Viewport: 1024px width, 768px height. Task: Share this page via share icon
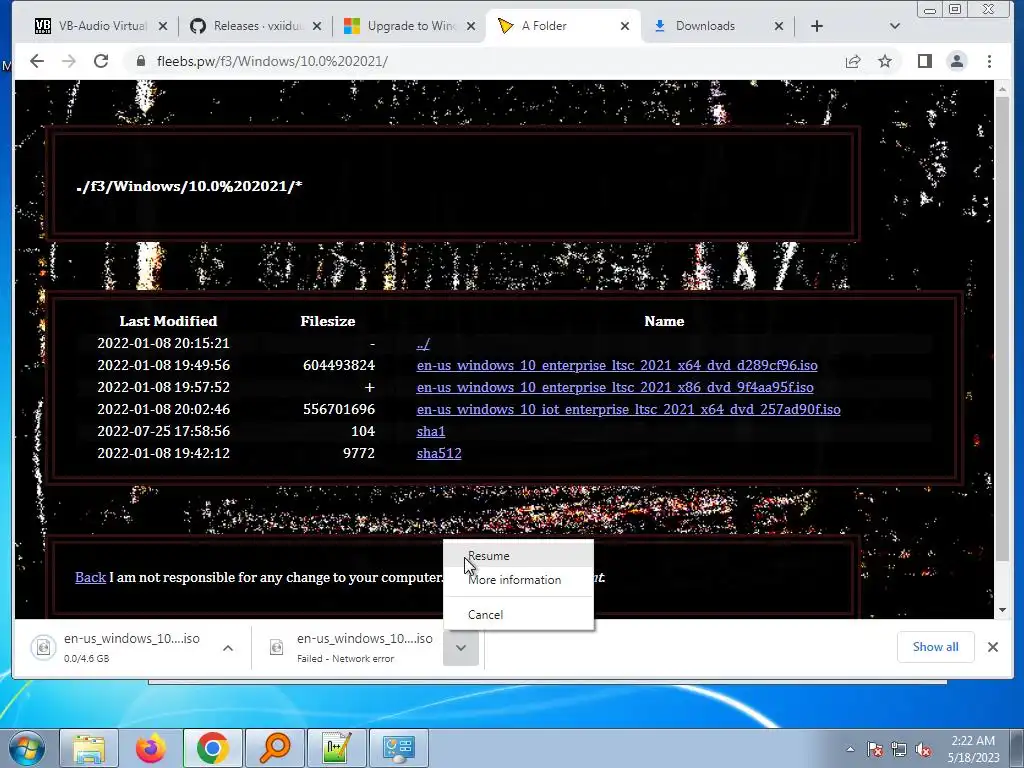[x=853, y=61]
